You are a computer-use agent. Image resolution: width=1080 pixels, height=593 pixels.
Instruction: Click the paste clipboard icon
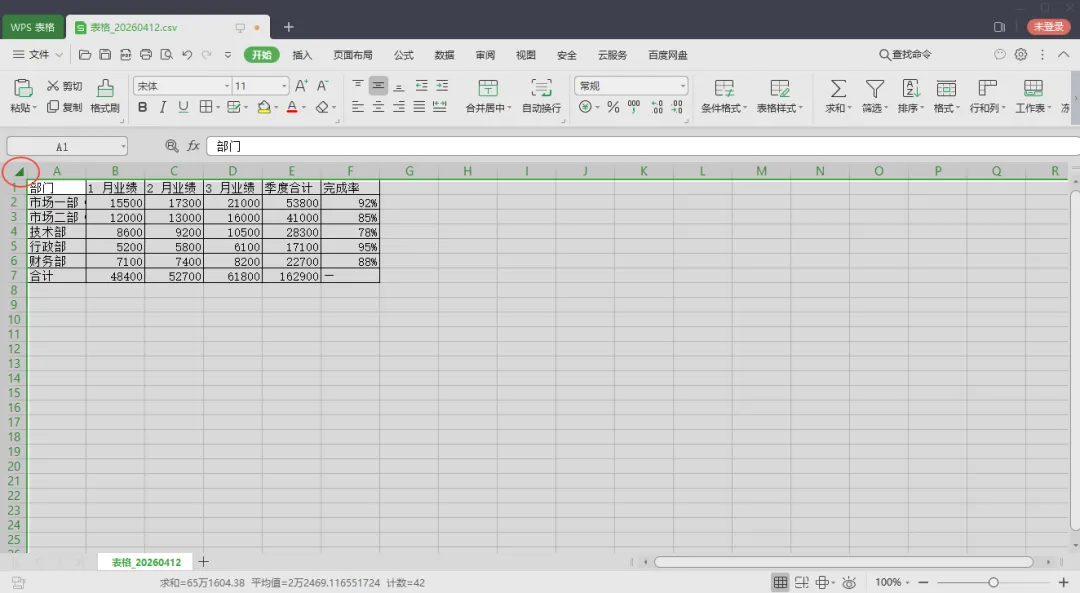[x=23, y=87]
